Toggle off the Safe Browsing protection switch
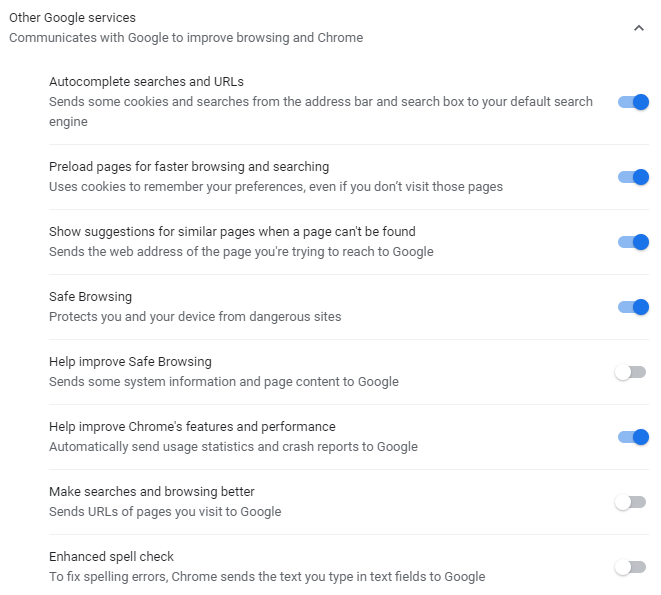The width and height of the screenshot is (661, 595). (633, 307)
